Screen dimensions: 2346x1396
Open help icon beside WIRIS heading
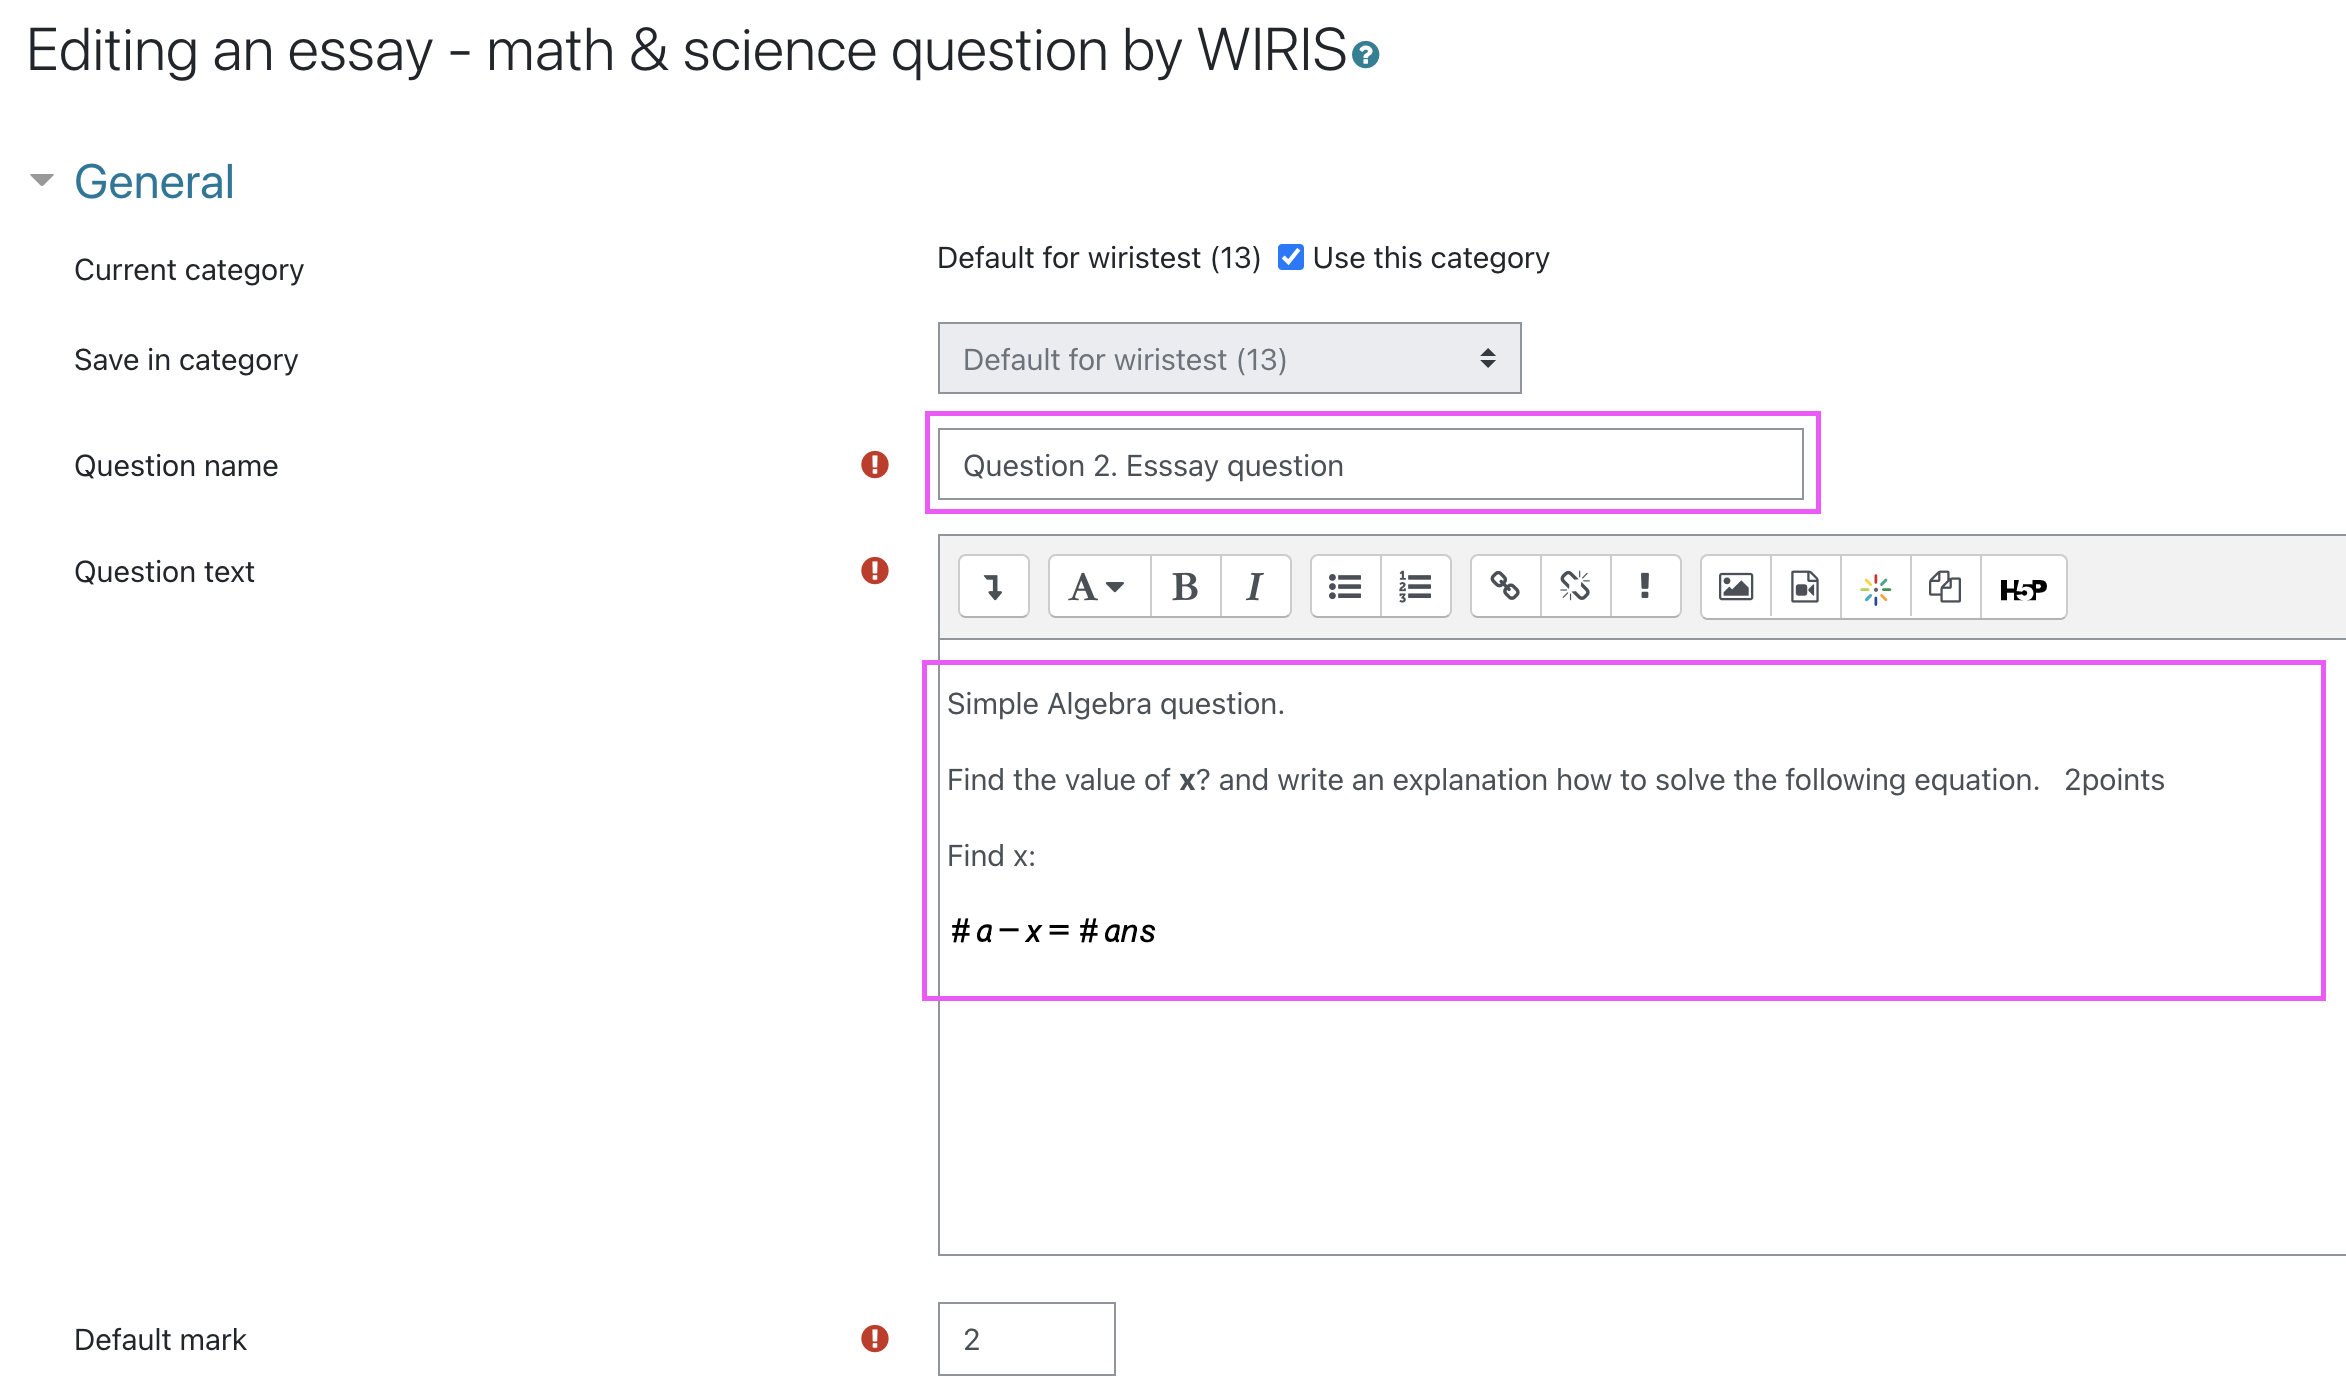click(x=1365, y=54)
